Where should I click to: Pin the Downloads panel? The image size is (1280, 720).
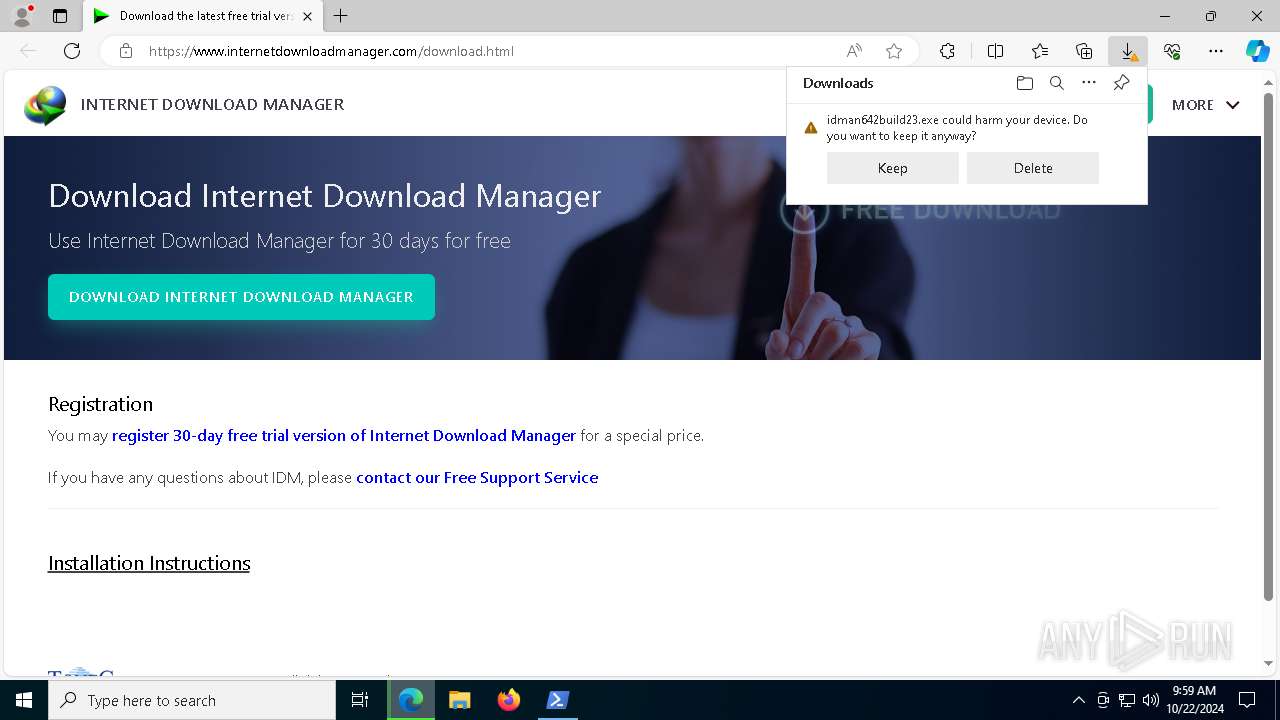point(1121,83)
